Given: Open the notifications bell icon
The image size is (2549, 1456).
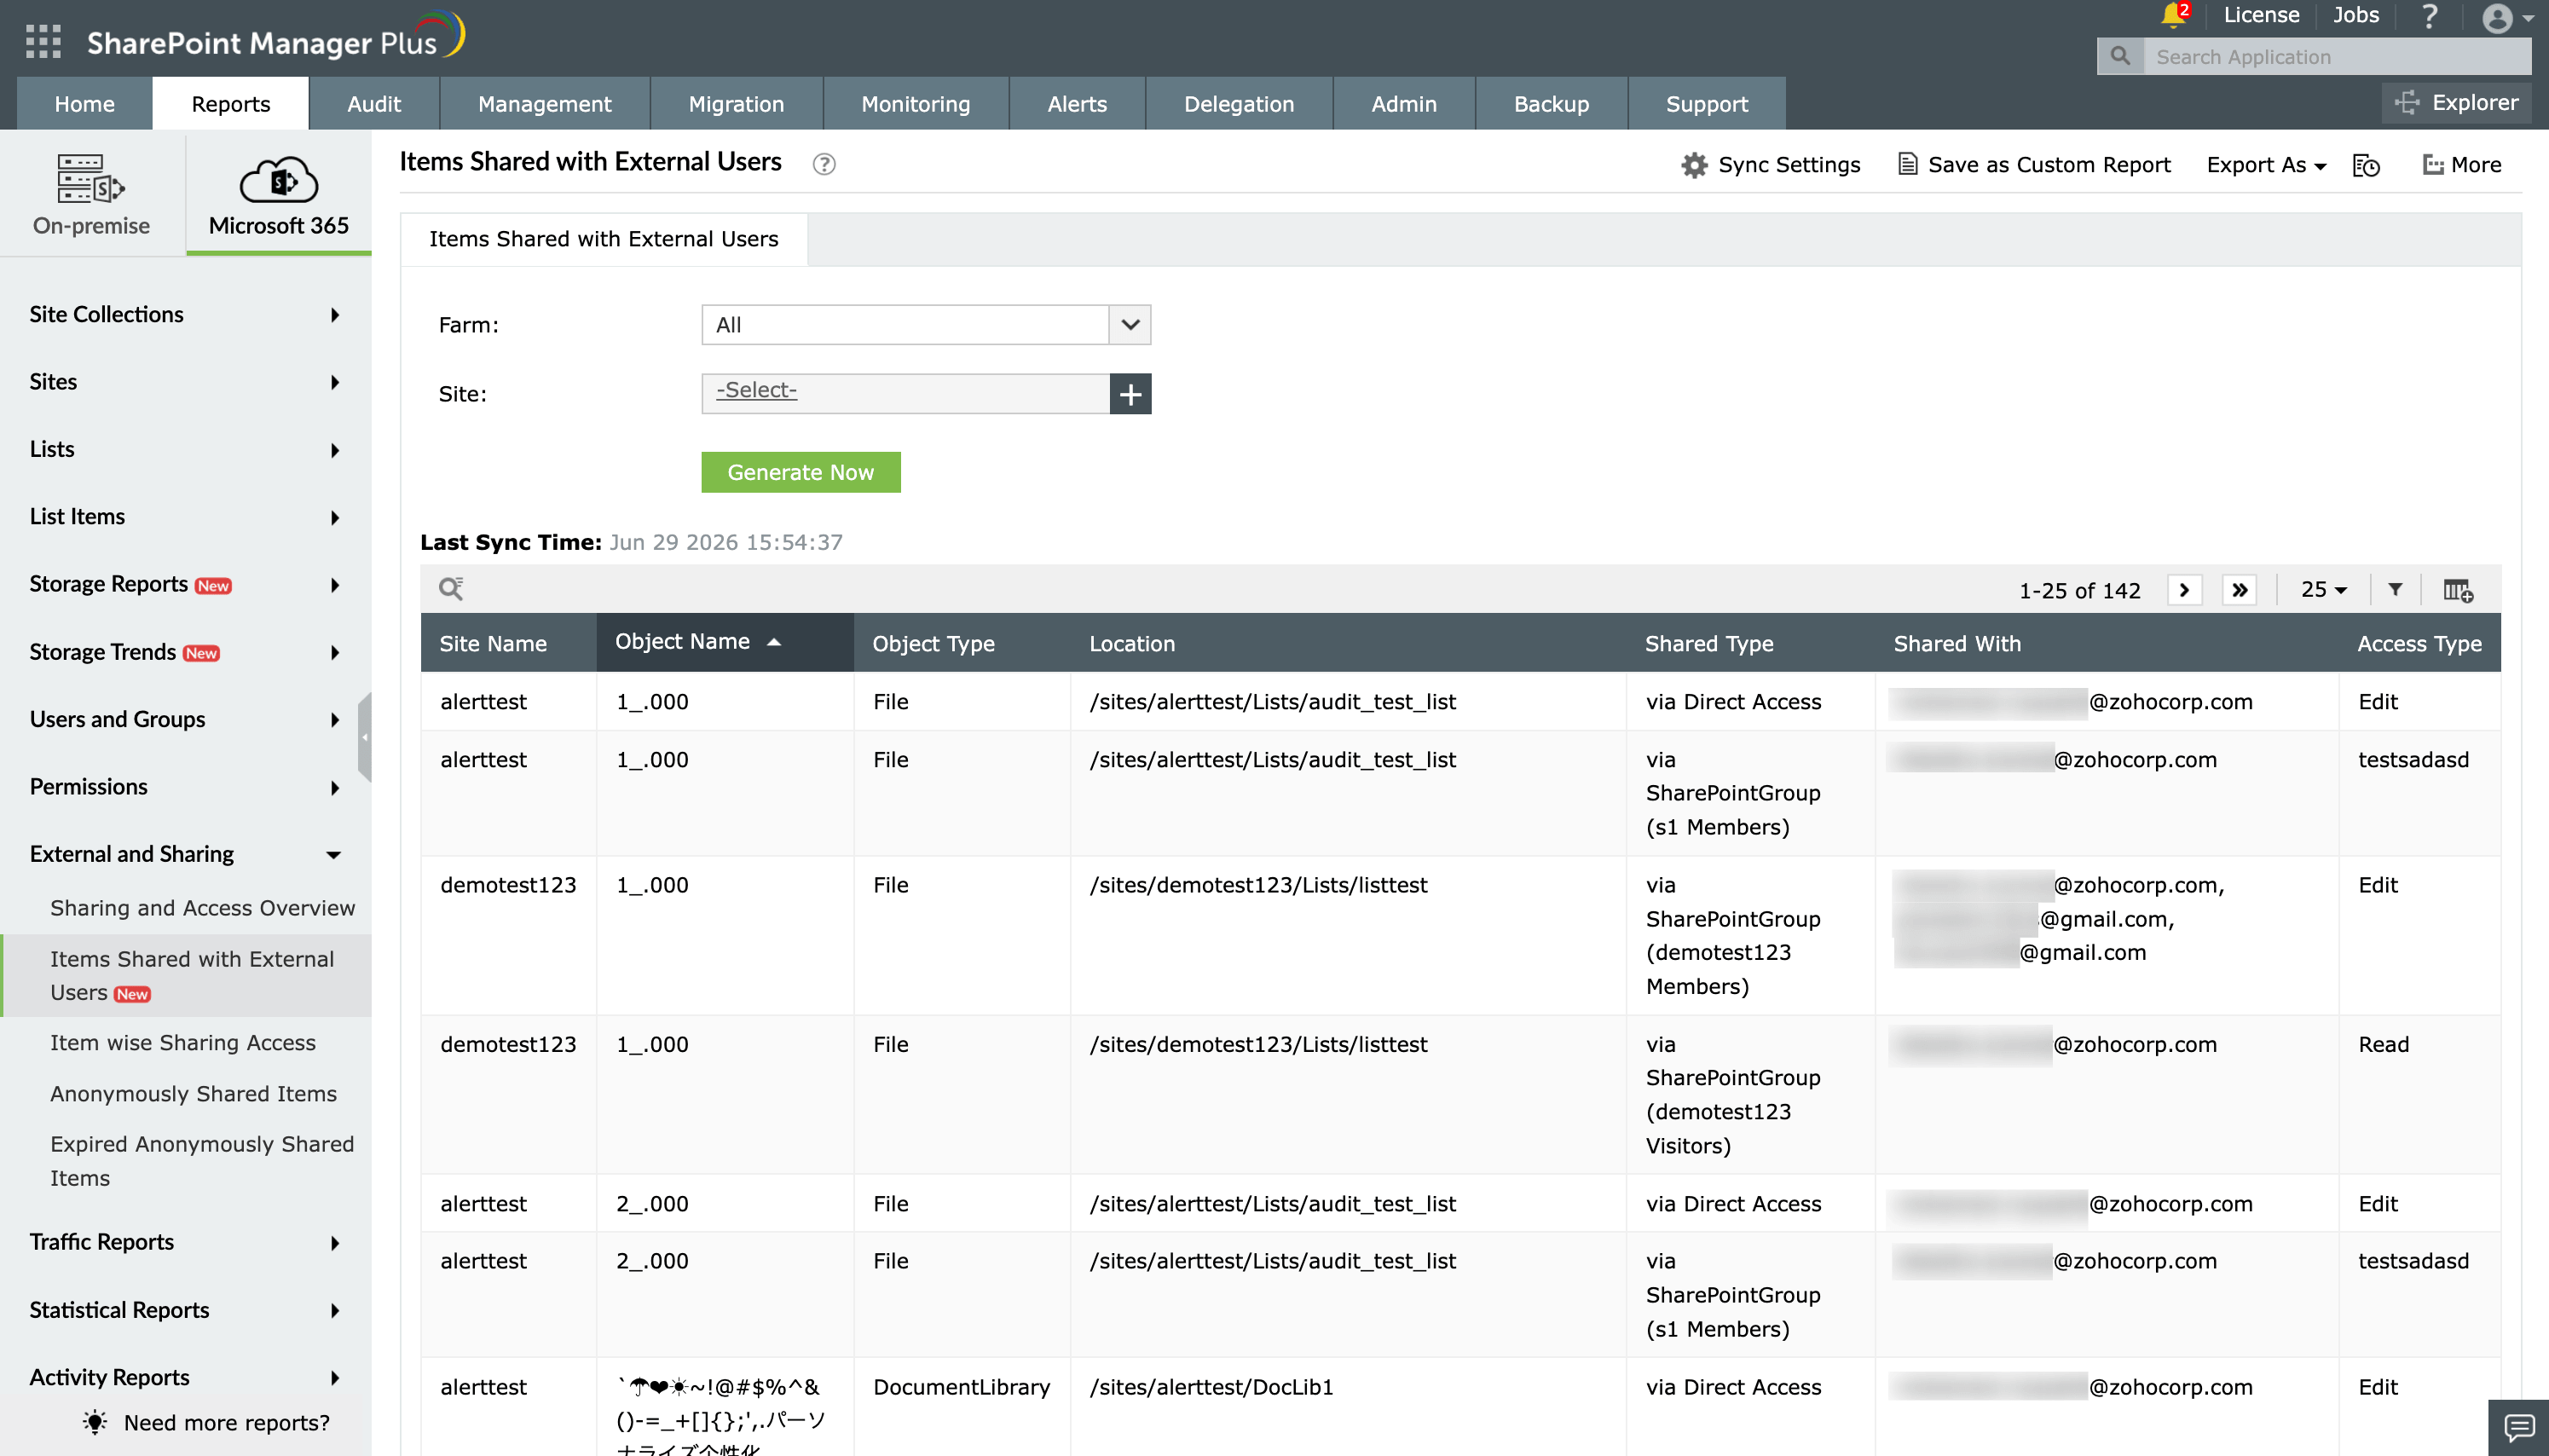Looking at the screenshot, I should pos(2172,15).
